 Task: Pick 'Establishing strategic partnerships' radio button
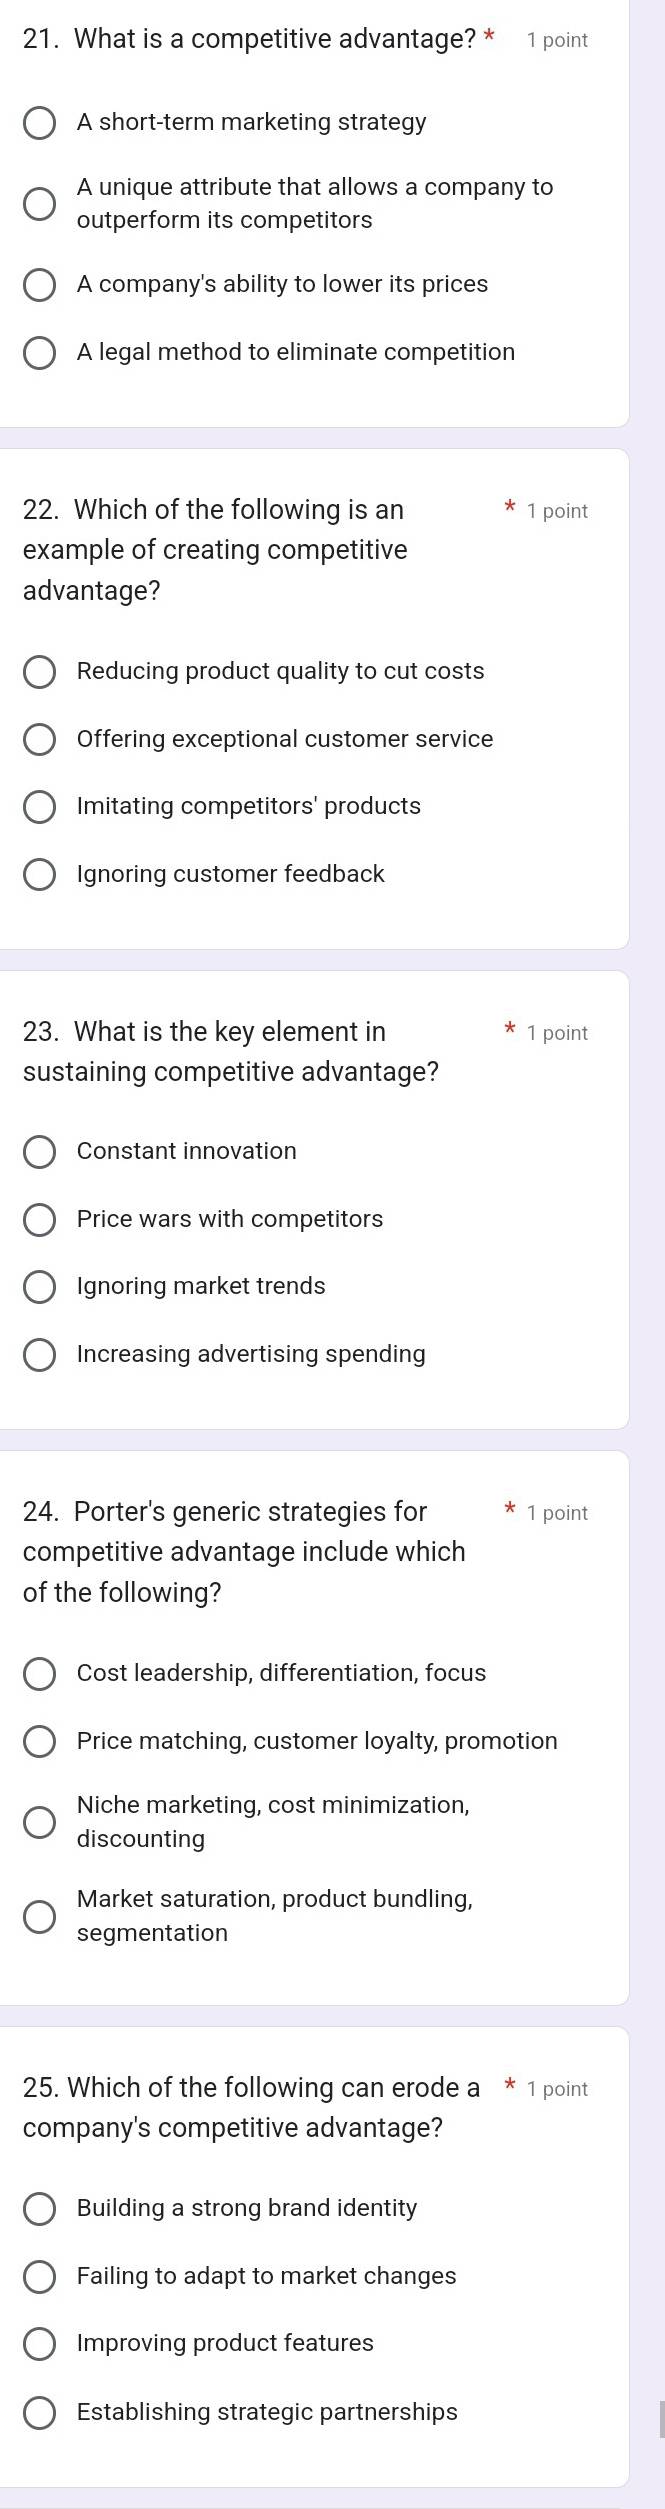(40, 2412)
